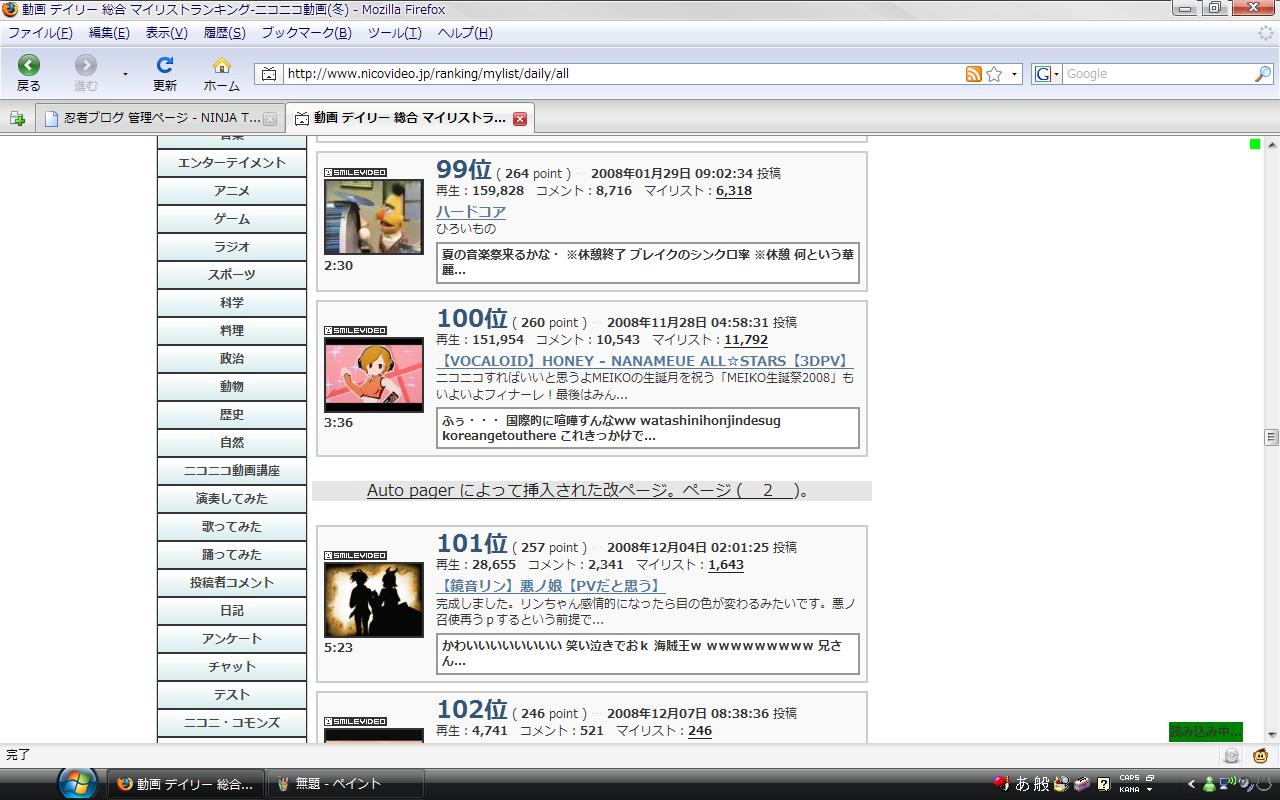Expand hidden system tray icons arrow

pyautogui.click(x=1191, y=785)
